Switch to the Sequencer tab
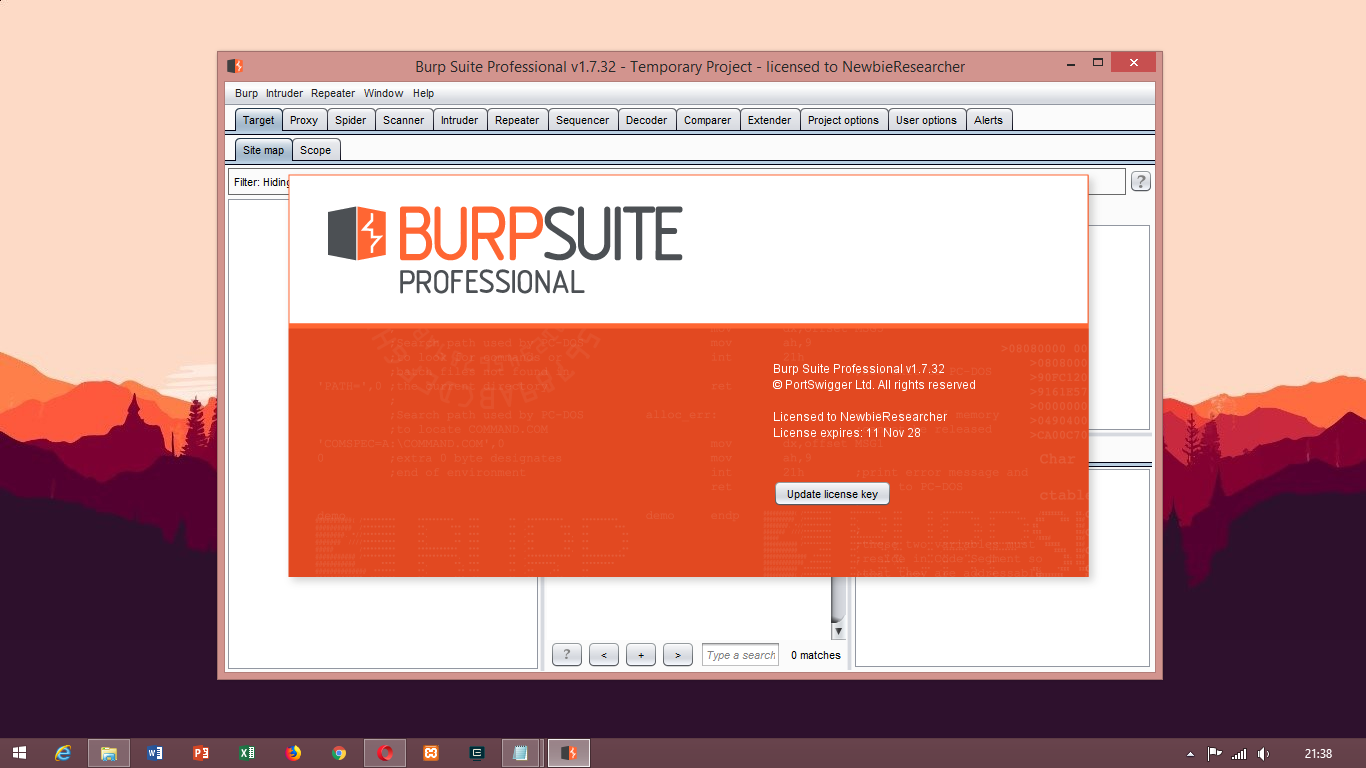Viewport: 1366px width, 768px height. pos(583,120)
